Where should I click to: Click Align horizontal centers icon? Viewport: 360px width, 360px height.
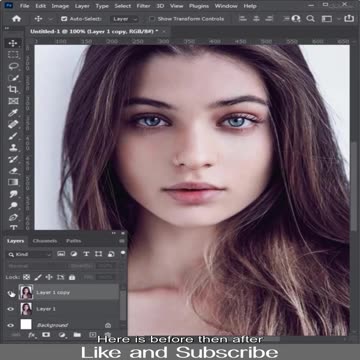[256, 19]
